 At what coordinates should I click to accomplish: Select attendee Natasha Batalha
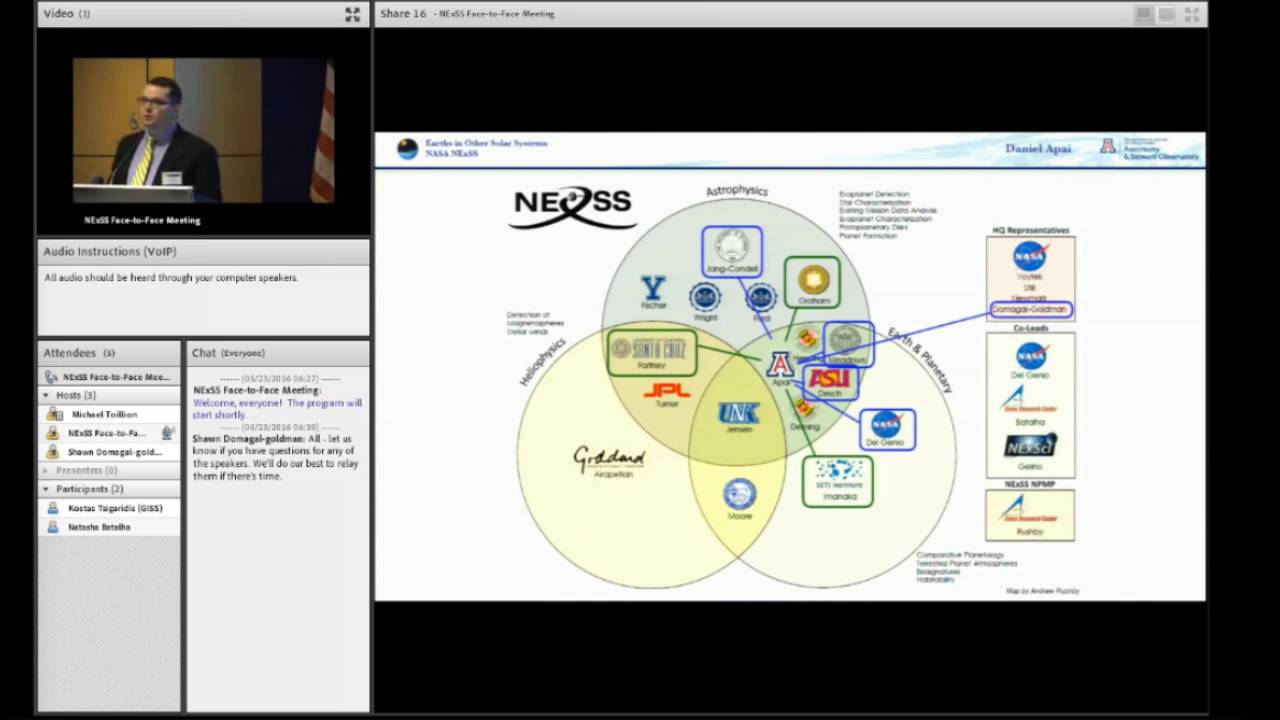point(110,527)
